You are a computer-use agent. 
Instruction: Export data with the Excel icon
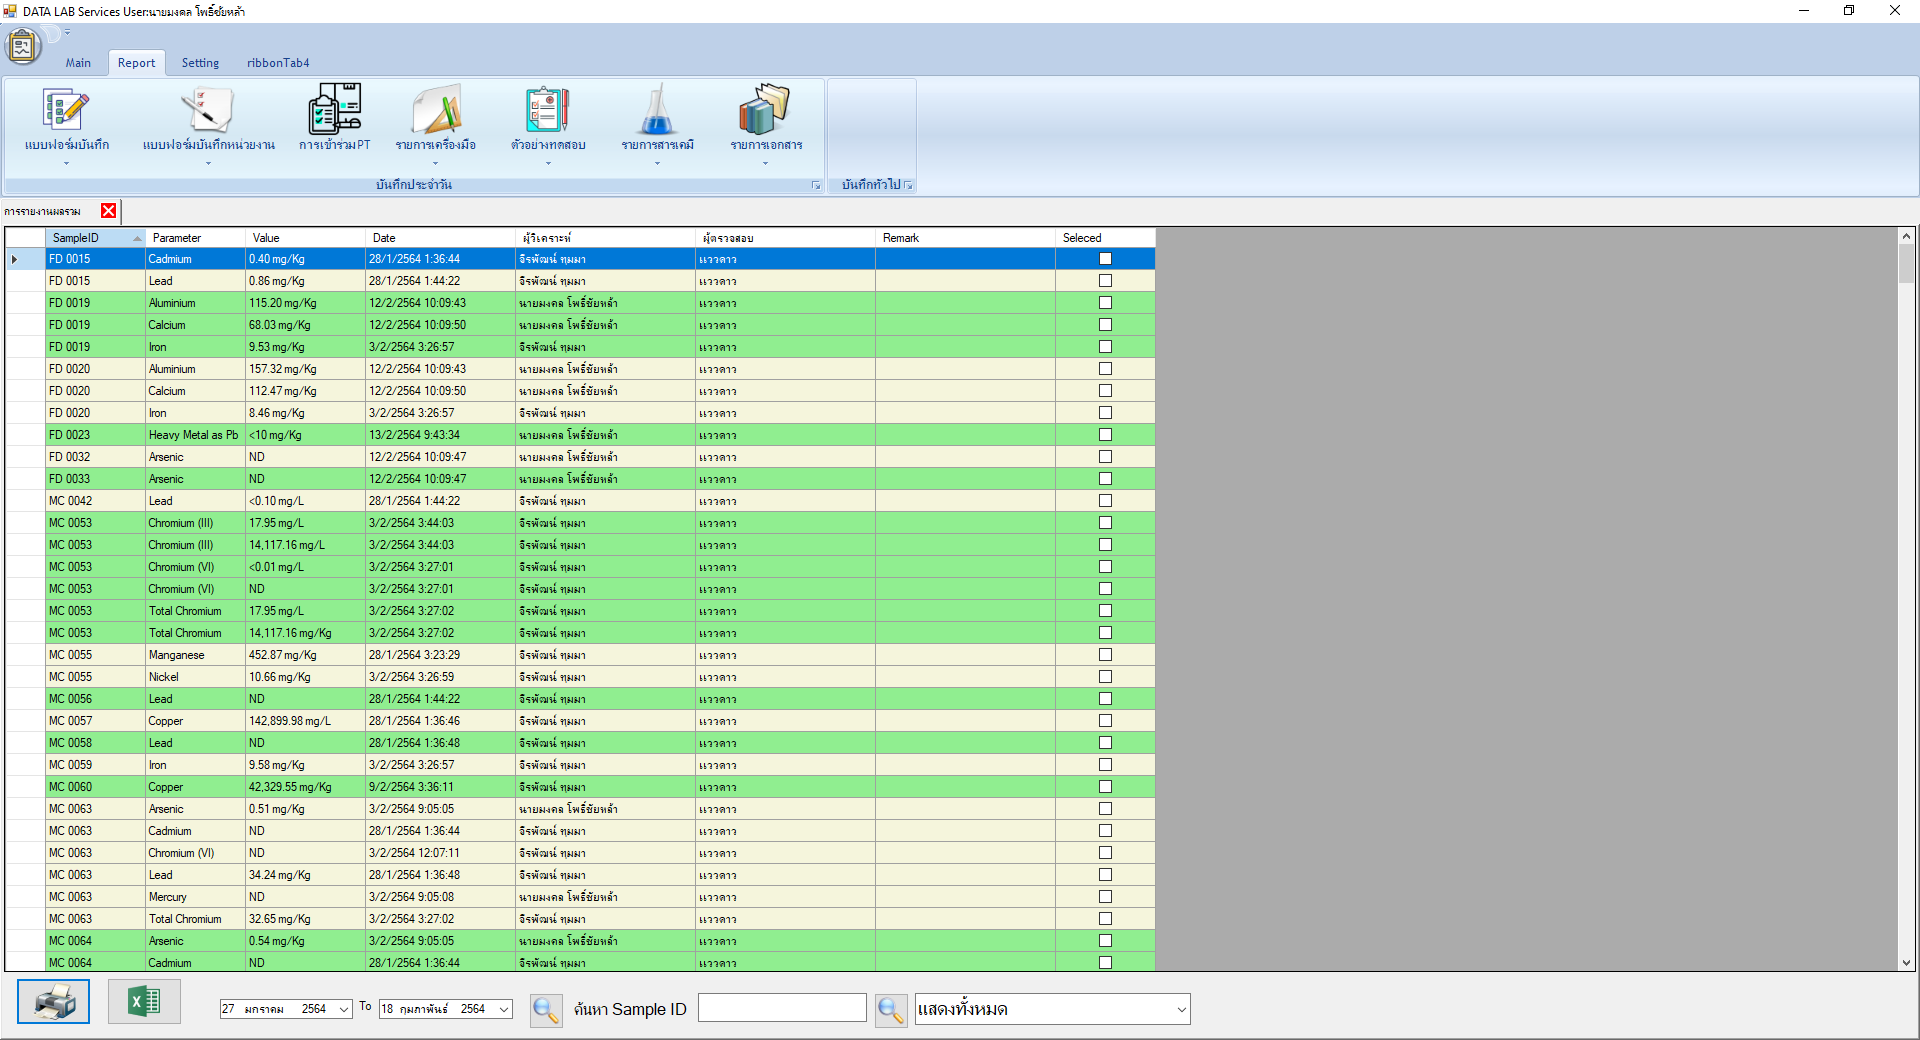(144, 1001)
